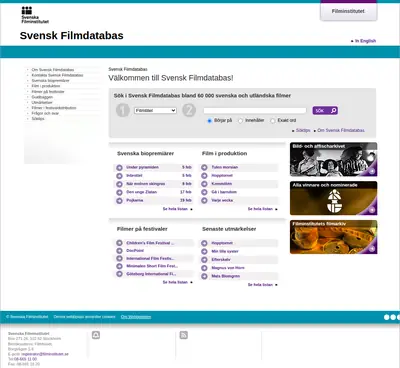Screen dimensions: 400x368
Task: Open Söktips in sidebar menu
Action: pyautogui.click(x=38, y=119)
